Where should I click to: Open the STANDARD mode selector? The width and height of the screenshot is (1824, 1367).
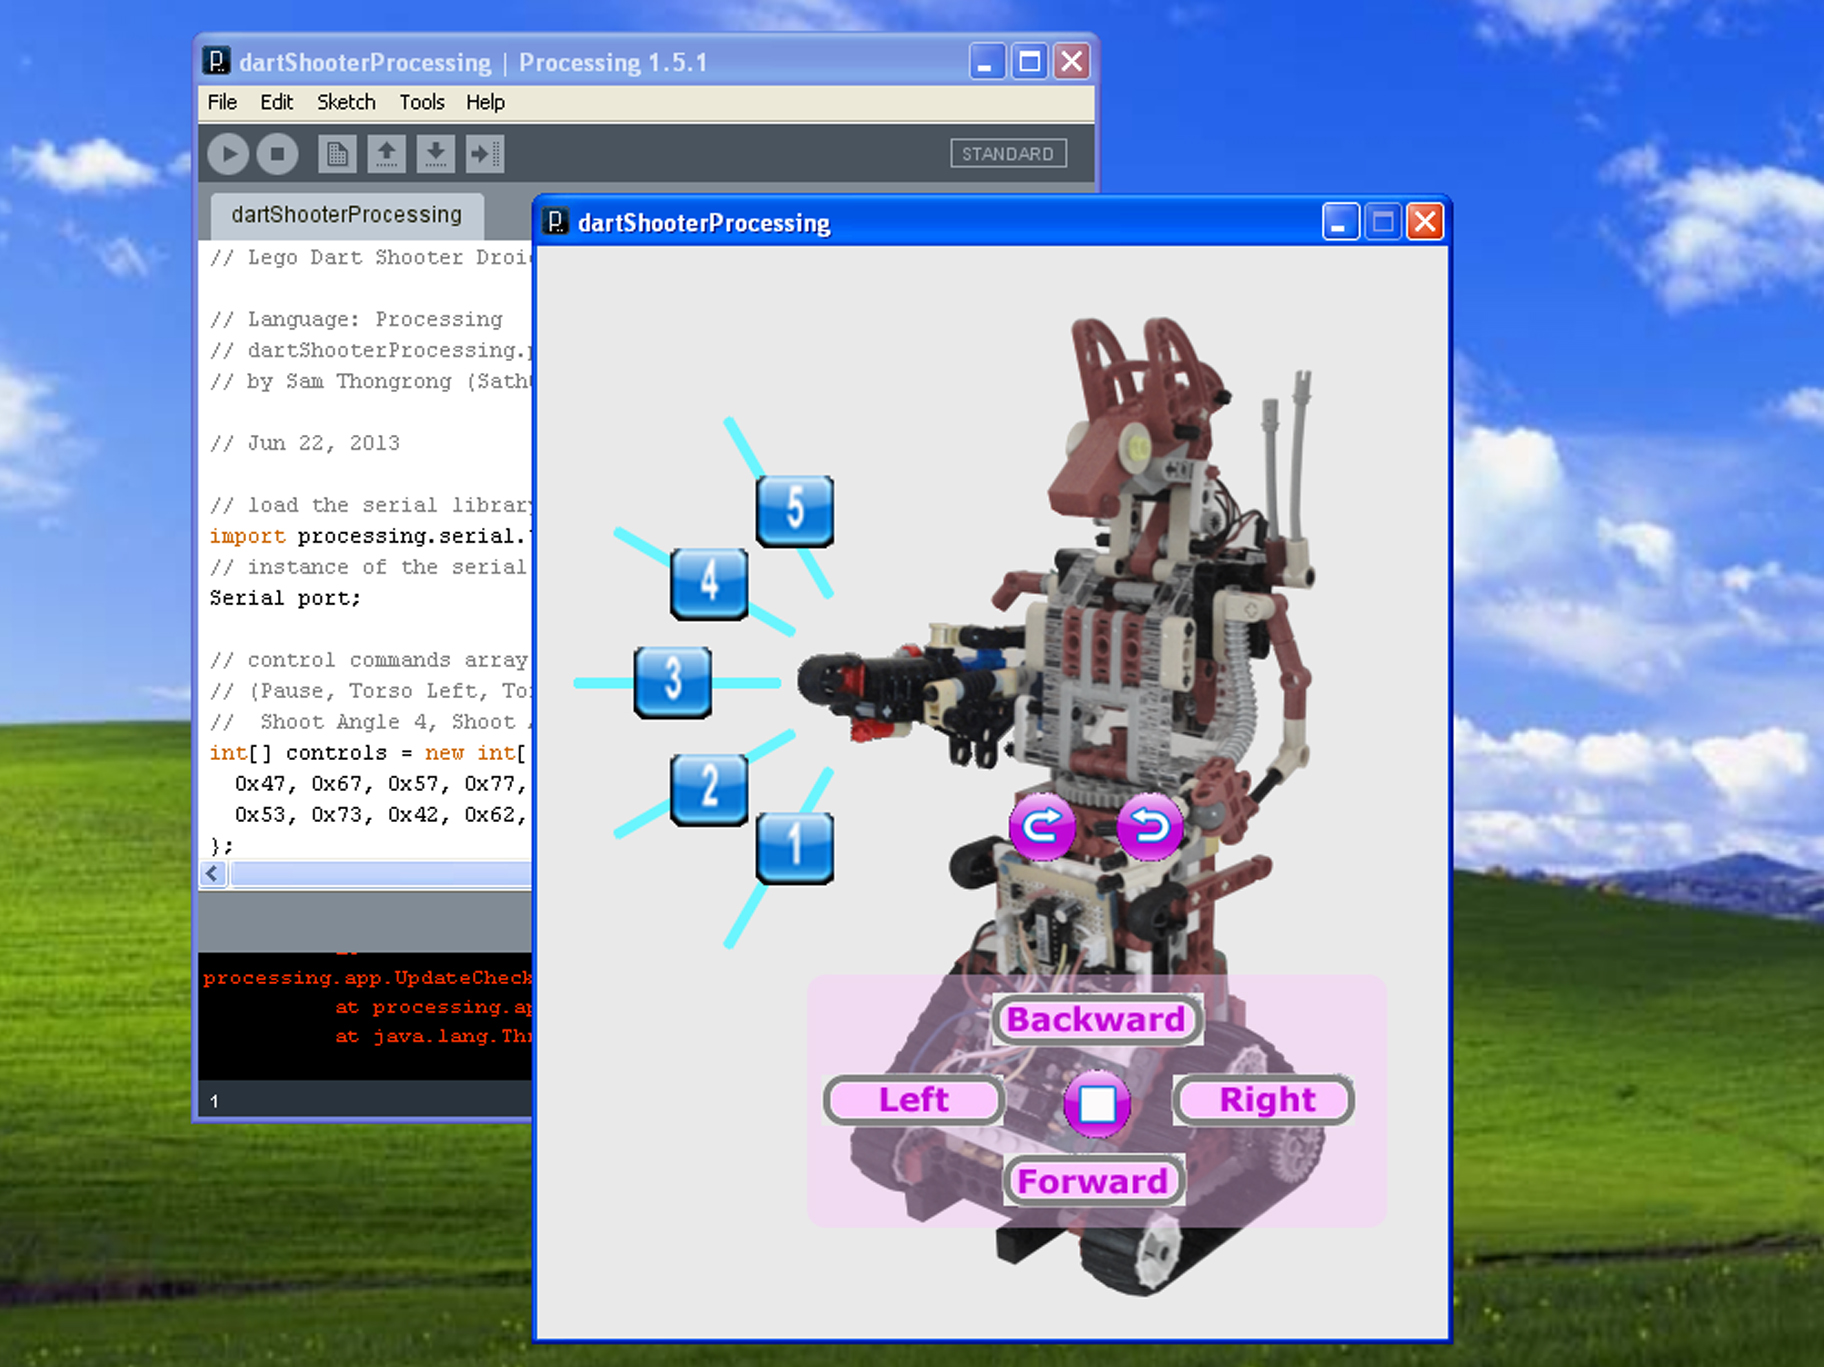(x=1008, y=154)
